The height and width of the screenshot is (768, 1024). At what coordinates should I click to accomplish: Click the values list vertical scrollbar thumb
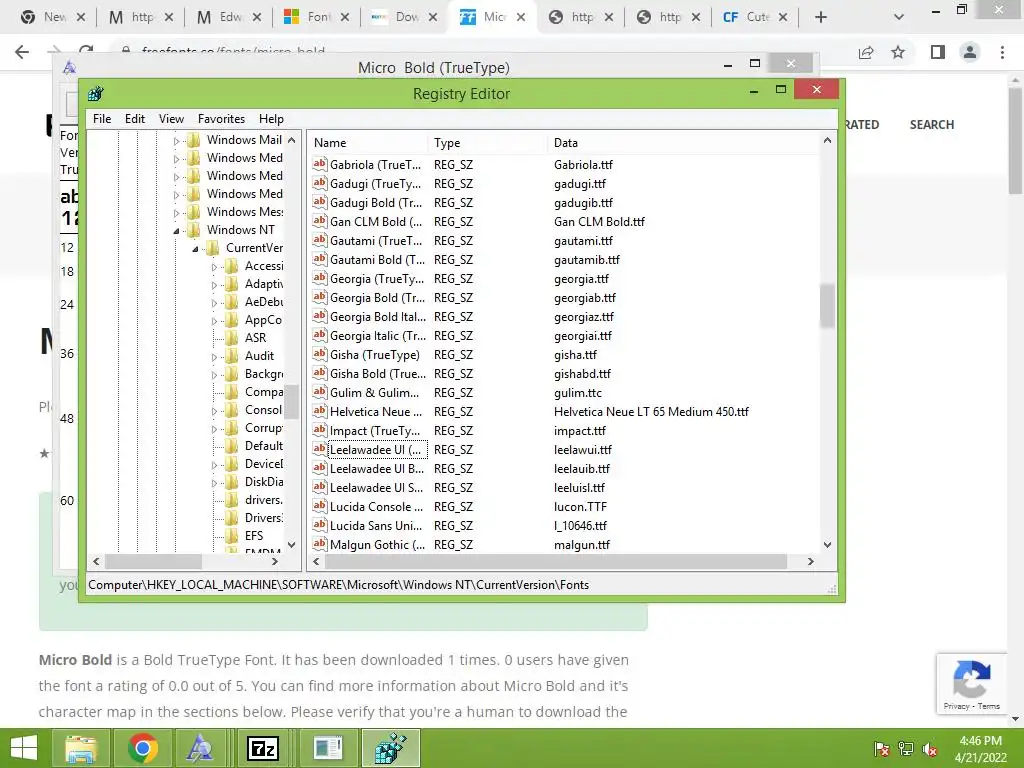click(827, 306)
